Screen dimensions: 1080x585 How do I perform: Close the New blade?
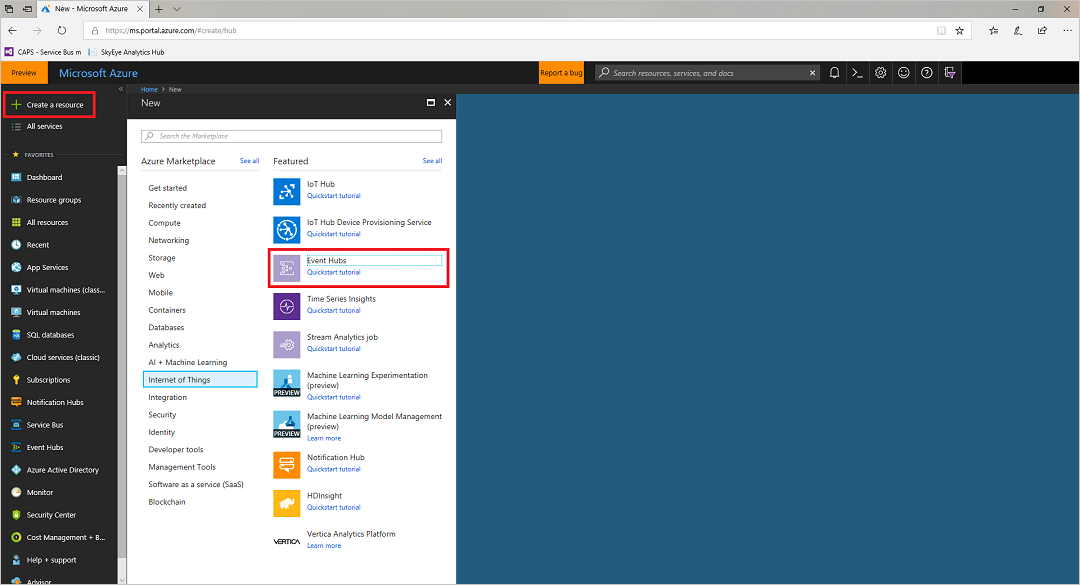click(x=448, y=103)
